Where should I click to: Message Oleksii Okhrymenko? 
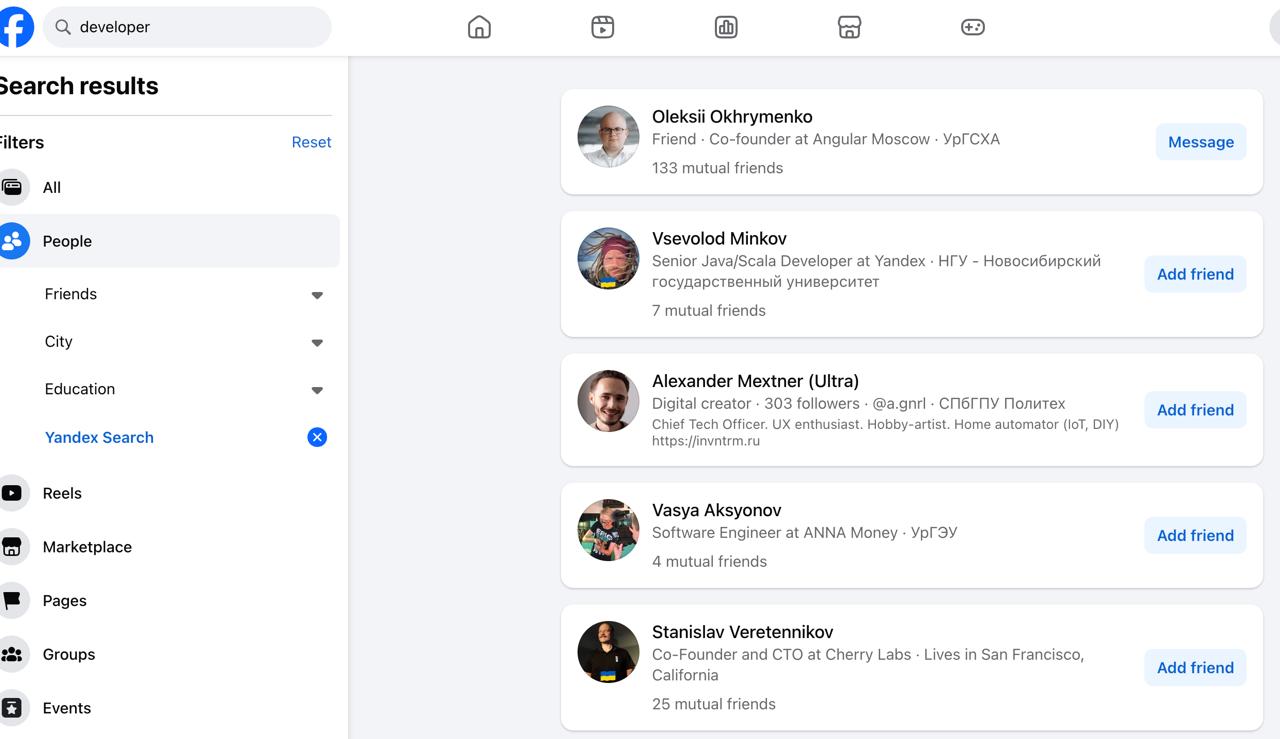point(1201,142)
